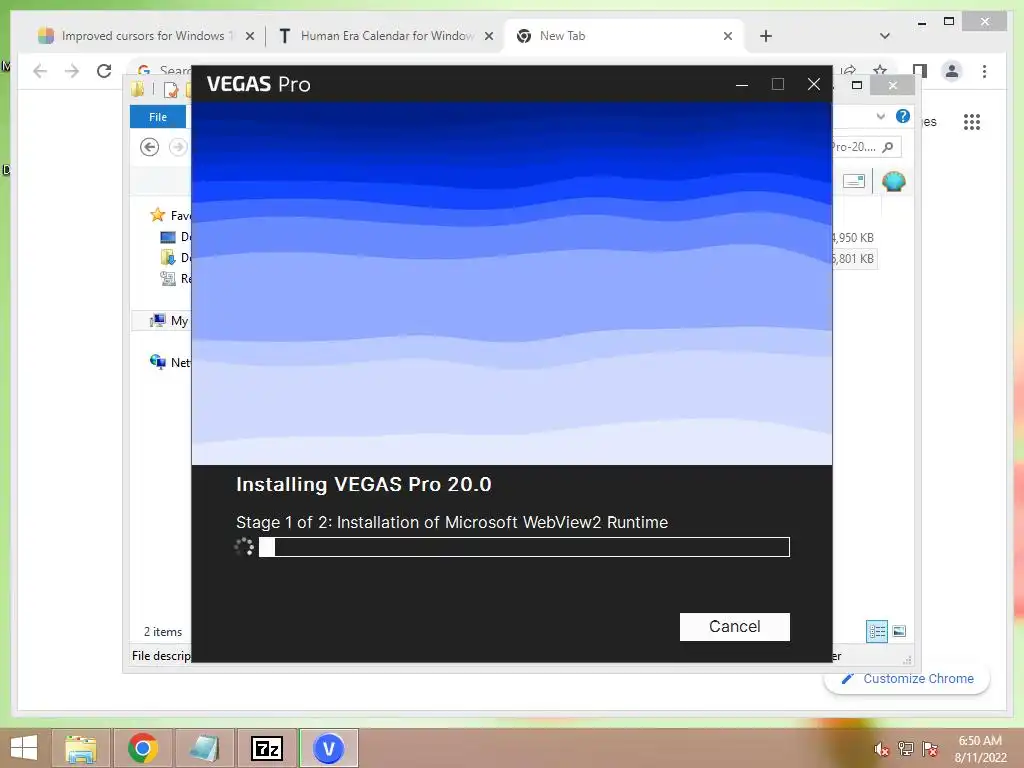Screen dimensions: 1024x768
Task: Click Explorer search magnifier icon
Action: [888, 147]
